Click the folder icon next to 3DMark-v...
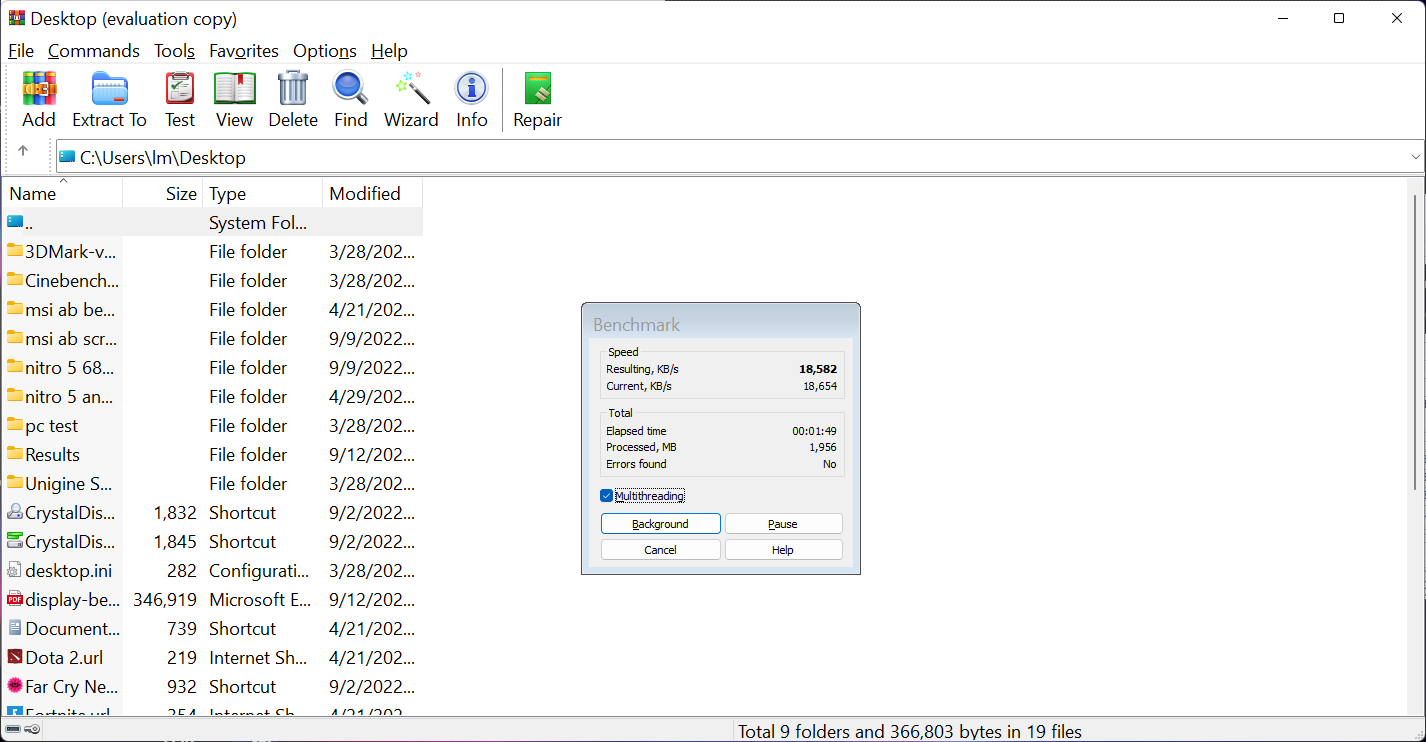 (15, 250)
